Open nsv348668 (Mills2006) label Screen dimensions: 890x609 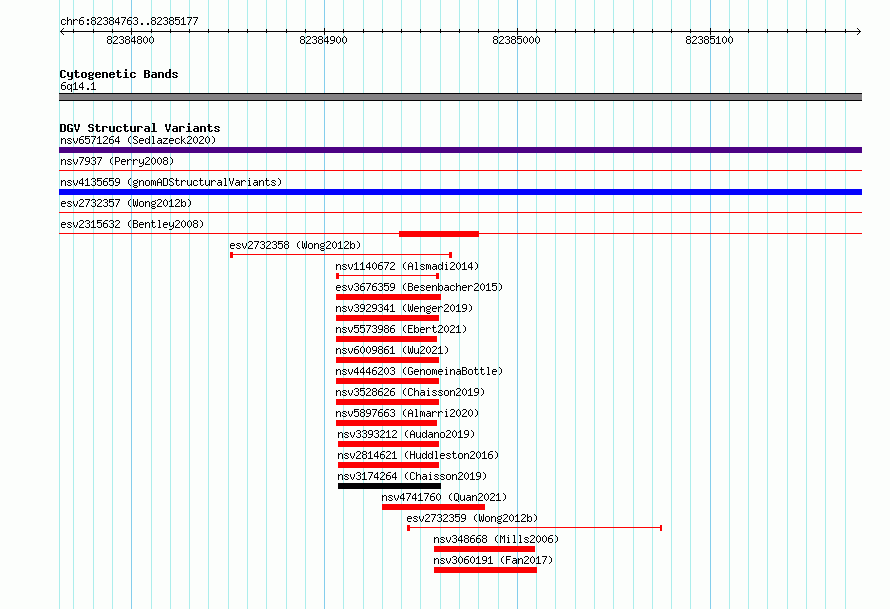[x=496, y=539]
